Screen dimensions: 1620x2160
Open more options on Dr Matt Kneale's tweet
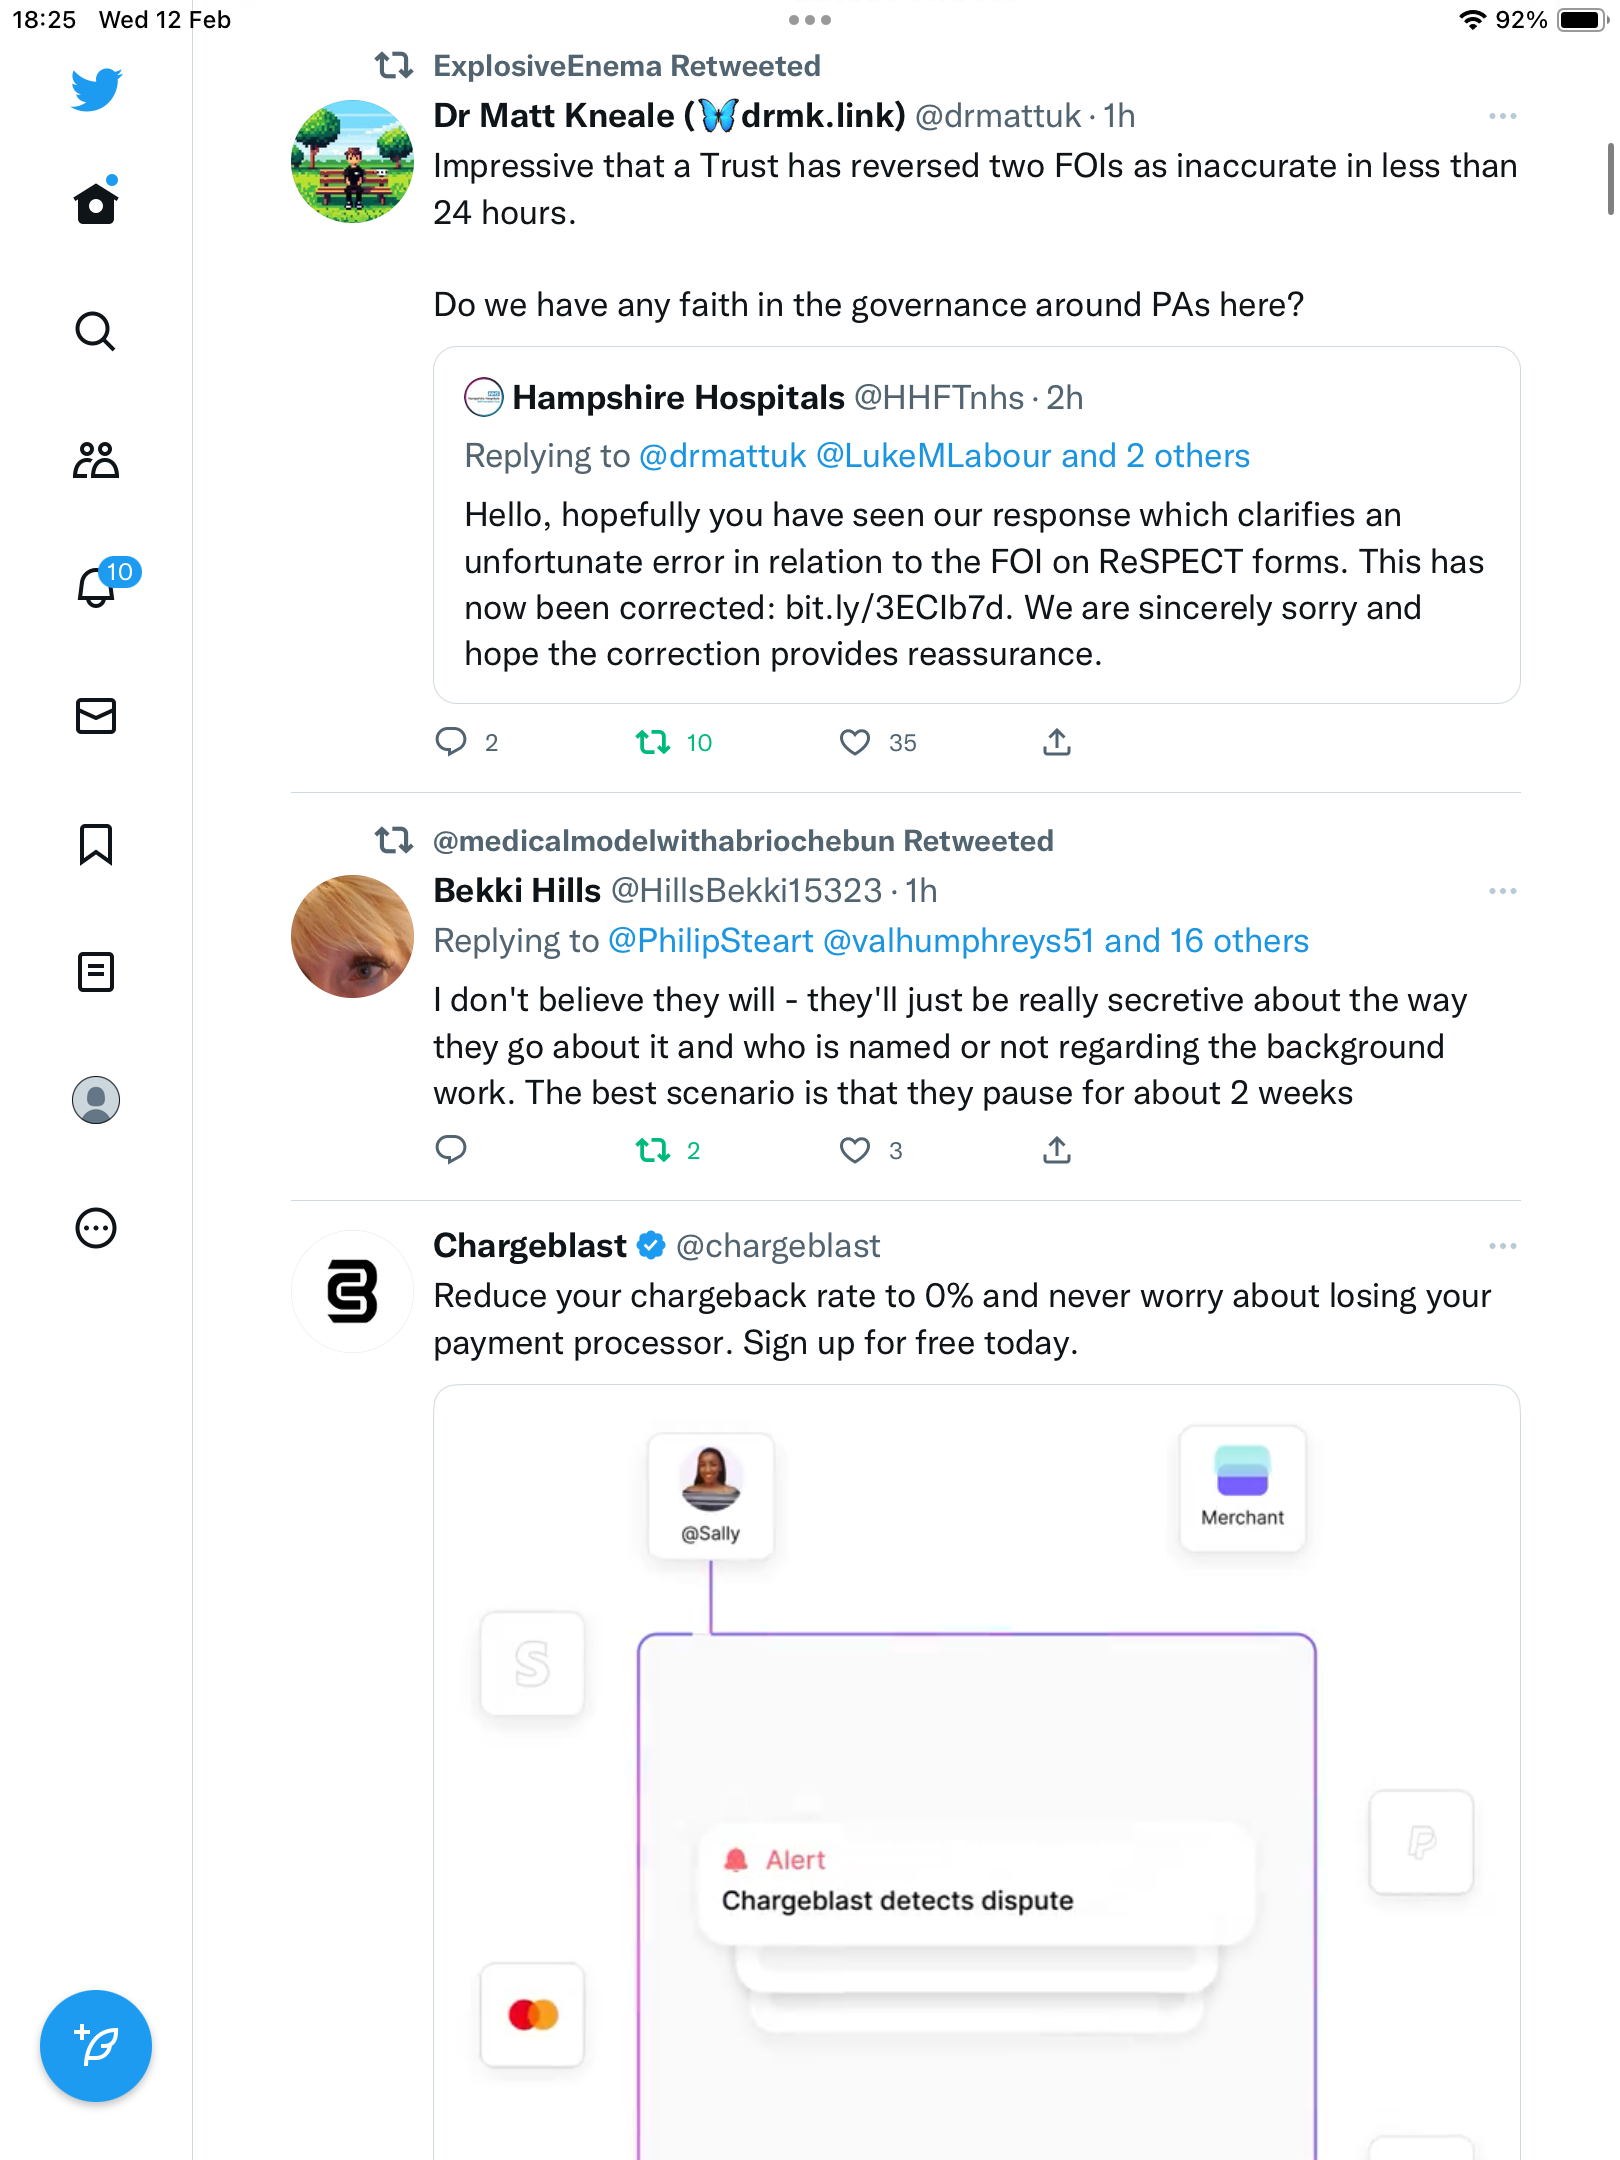(x=1502, y=116)
